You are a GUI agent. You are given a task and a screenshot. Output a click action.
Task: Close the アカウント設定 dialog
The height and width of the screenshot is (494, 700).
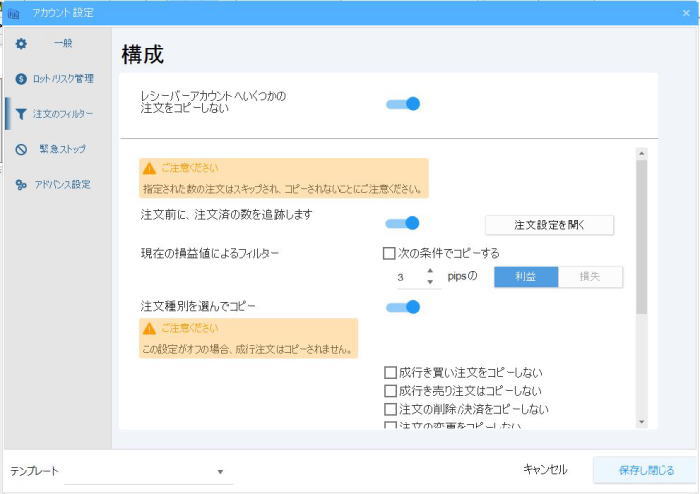[x=686, y=13]
